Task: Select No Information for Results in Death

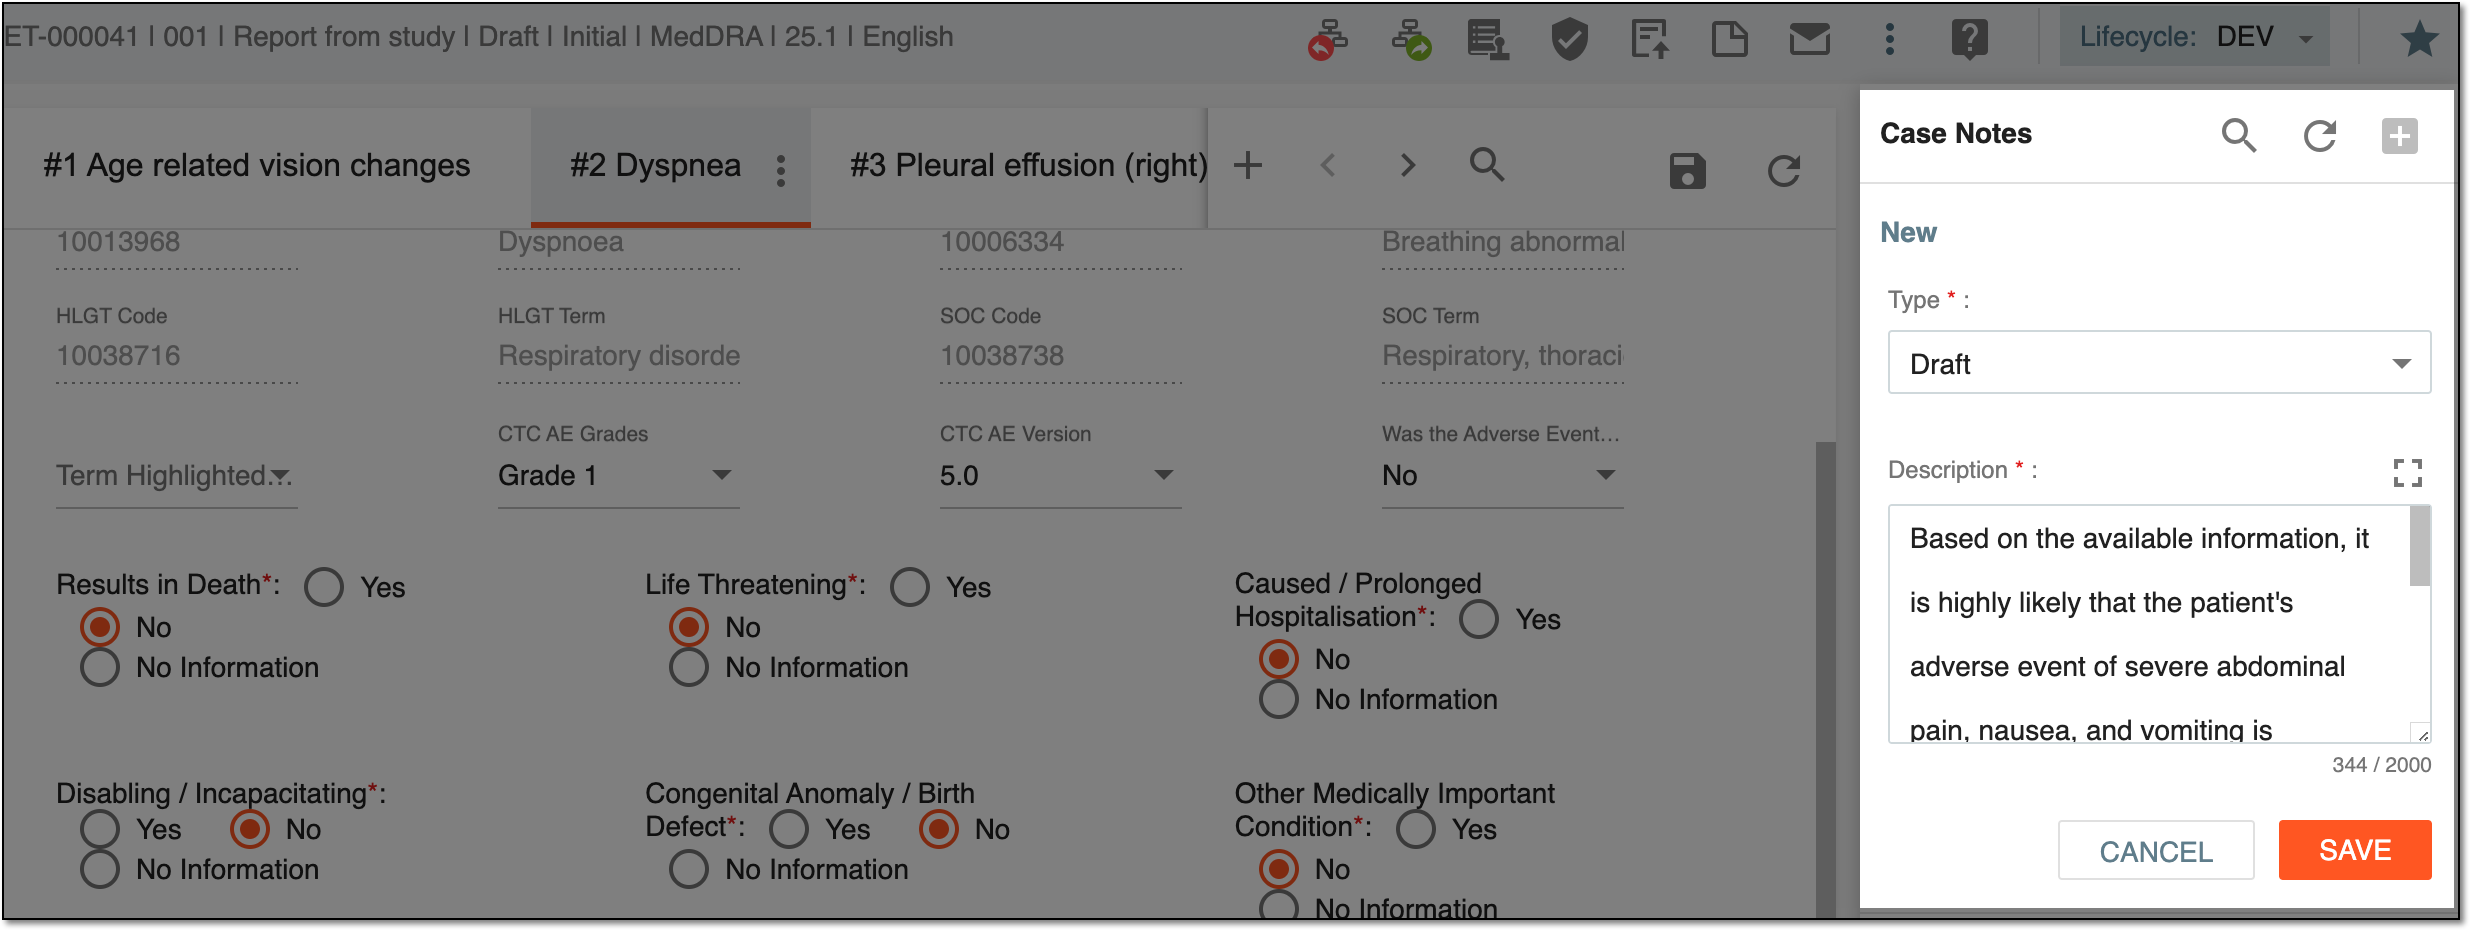Action: tap(100, 667)
